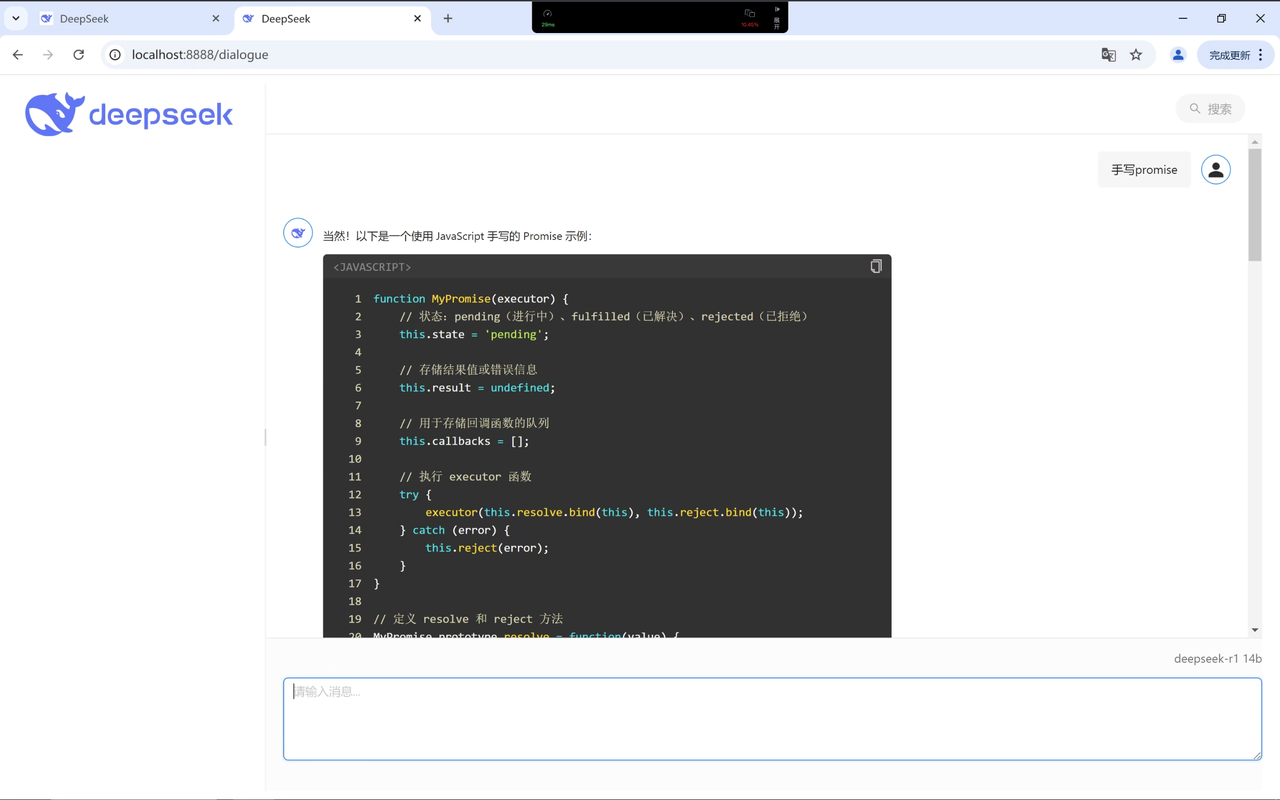Click the try { code line
The height and width of the screenshot is (800, 1280).
pos(415,495)
